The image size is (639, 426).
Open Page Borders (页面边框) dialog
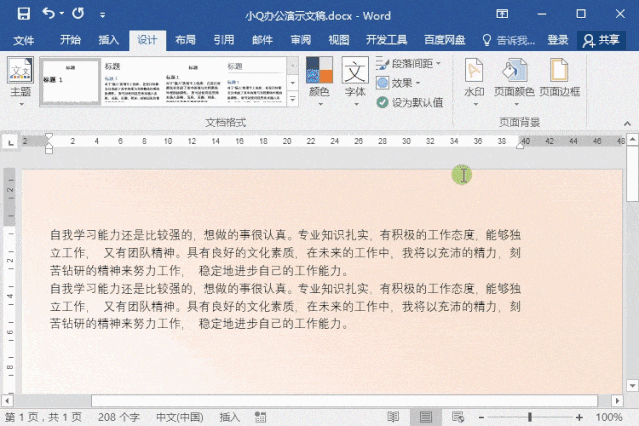558,80
